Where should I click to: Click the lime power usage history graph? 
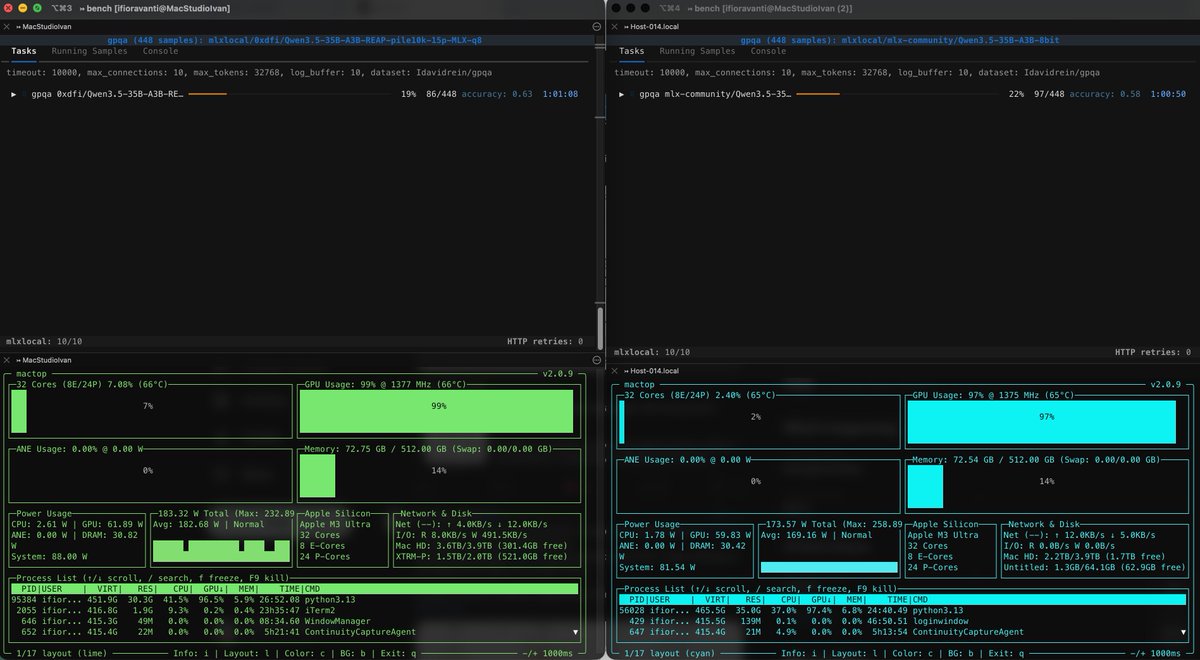tap(220, 551)
